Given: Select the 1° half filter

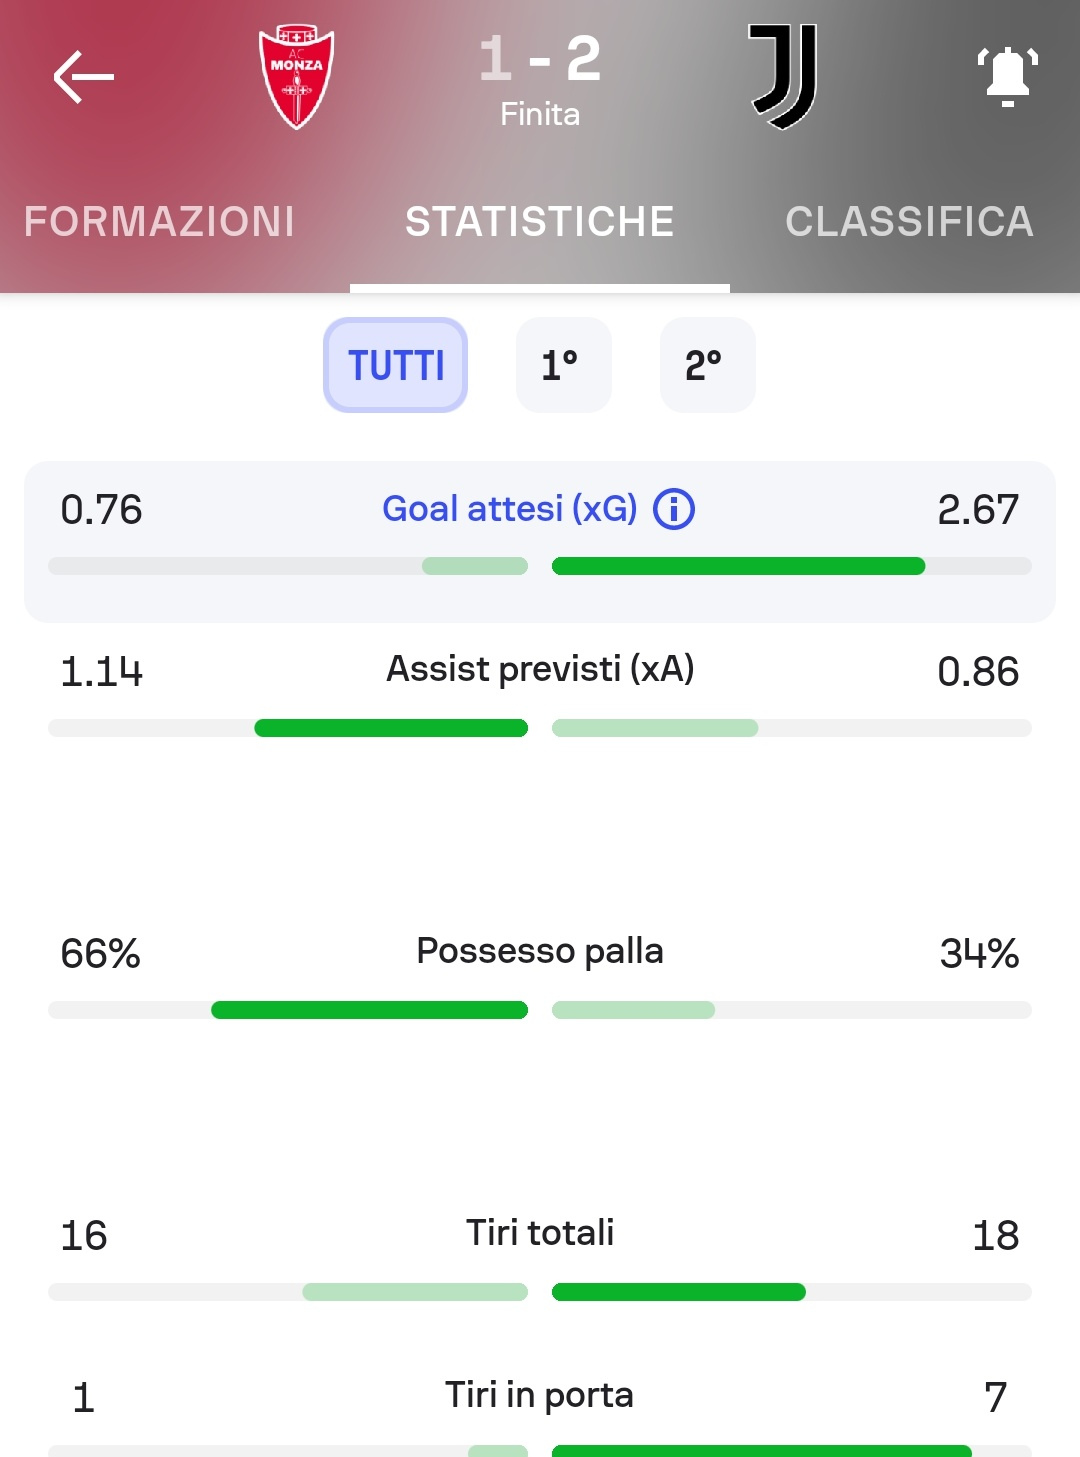Looking at the screenshot, I should click(564, 365).
